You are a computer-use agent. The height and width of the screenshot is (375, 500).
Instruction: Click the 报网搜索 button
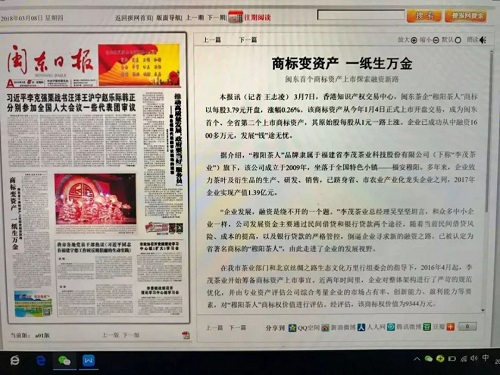[x=466, y=16]
